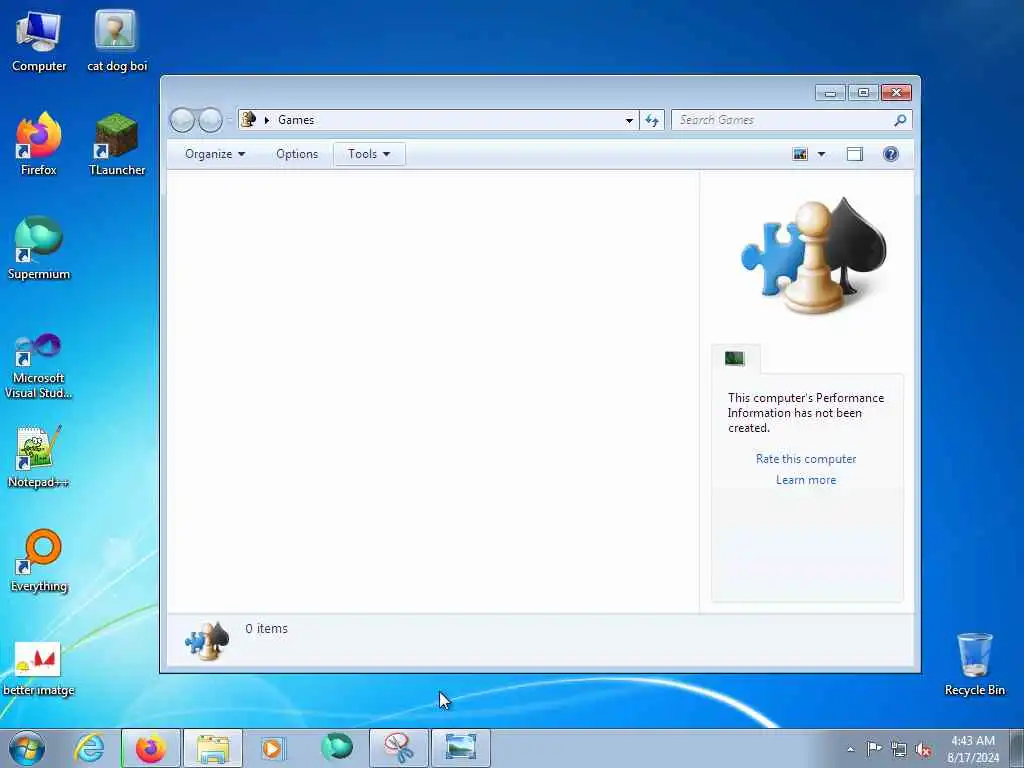The width and height of the screenshot is (1024, 768).
Task: Click the performance info tab icon in preview pane
Action: (735, 358)
